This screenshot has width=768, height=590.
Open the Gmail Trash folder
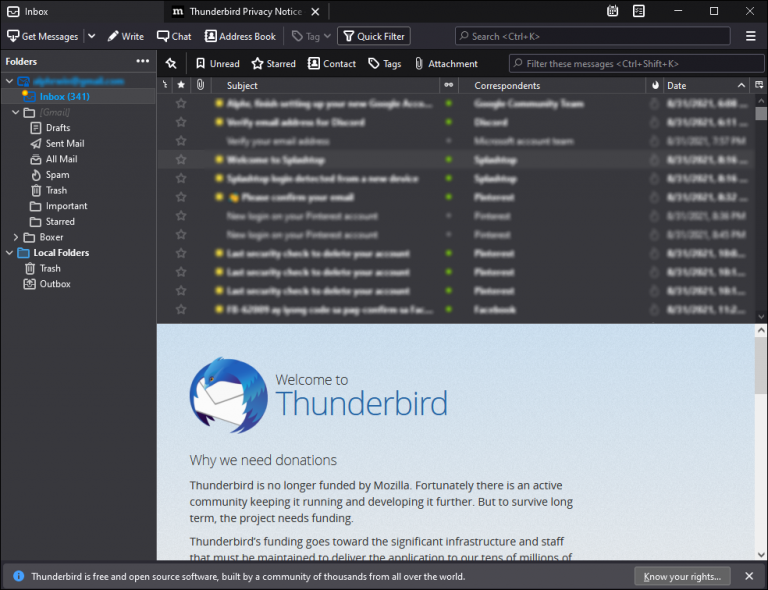point(56,190)
